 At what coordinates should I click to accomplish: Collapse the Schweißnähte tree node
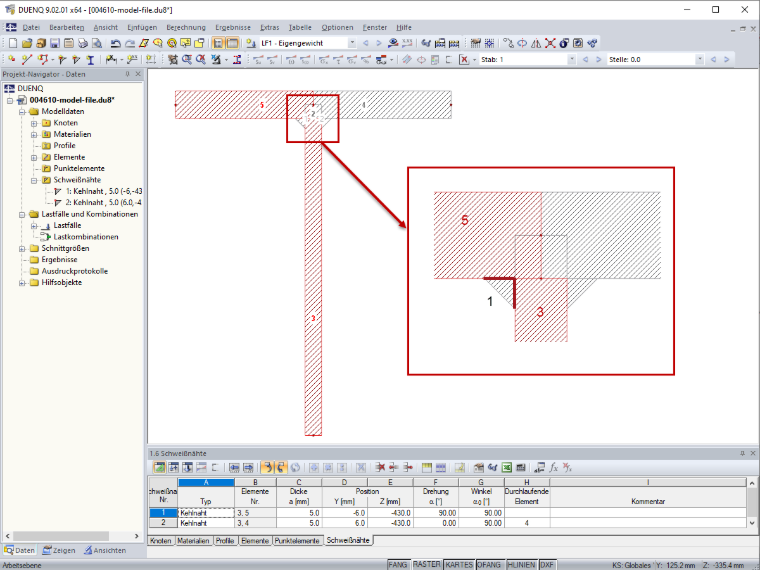[34, 180]
